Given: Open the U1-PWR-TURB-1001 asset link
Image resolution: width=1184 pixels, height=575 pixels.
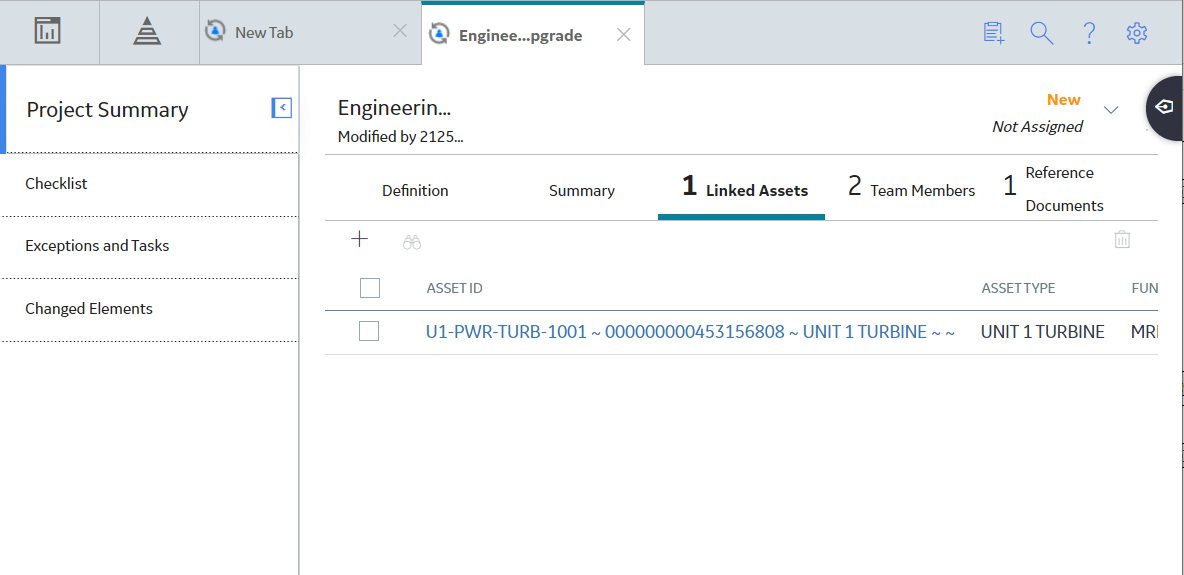Looking at the screenshot, I should coord(691,332).
